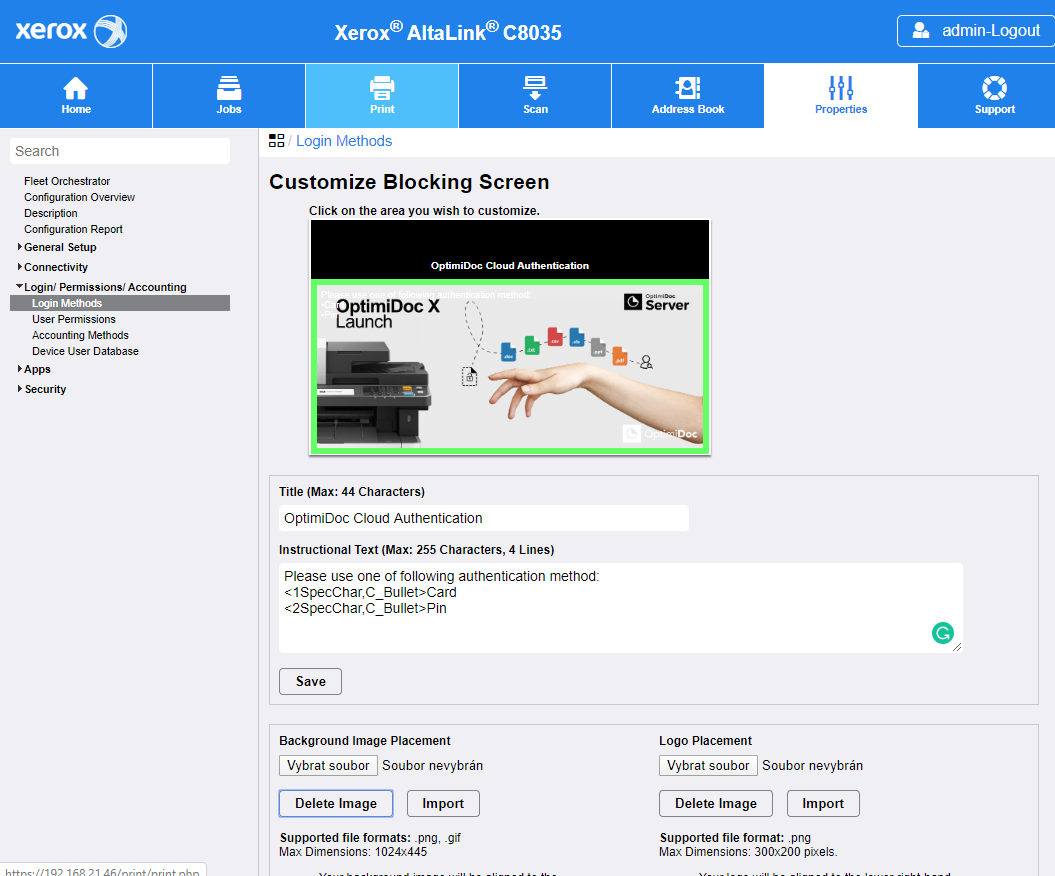Click the Apps label
Viewport: 1055px width, 876px height.
pyautogui.click(x=38, y=369)
